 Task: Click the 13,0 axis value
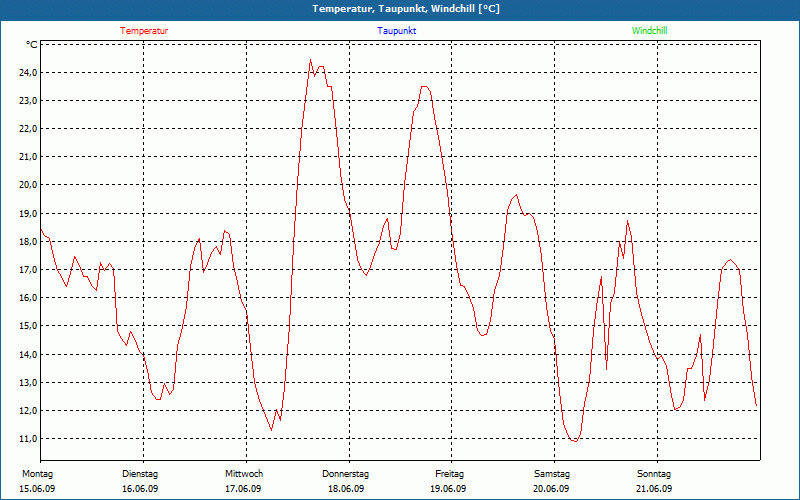[27, 383]
